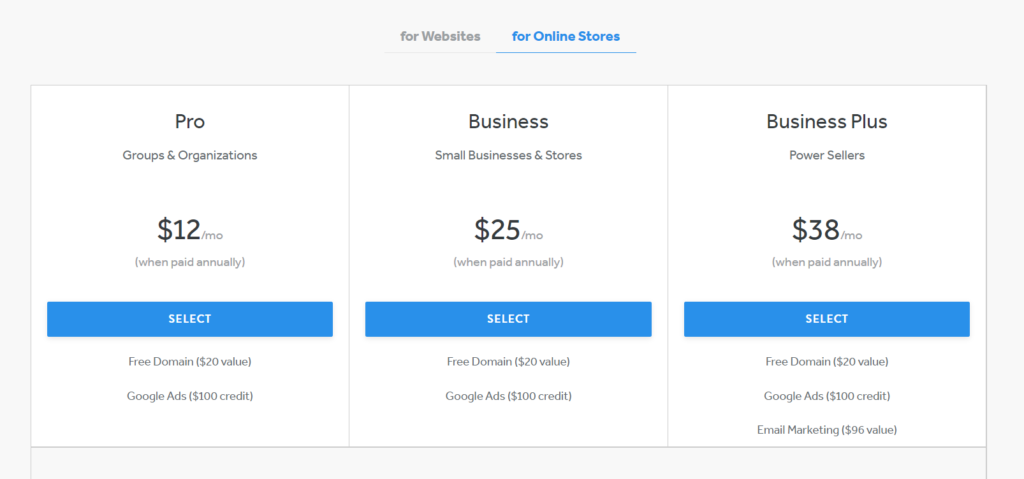The image size is (1024, 479).
Task: Open the 'for Online Stores' tab
Action: [x=566, y=37]
